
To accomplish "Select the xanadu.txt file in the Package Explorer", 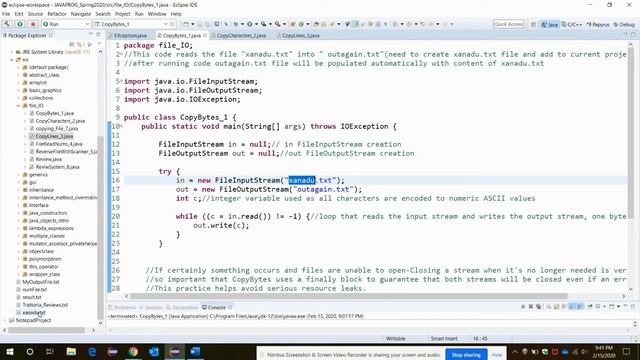I will pyautogui.click(x=33, y=313).
